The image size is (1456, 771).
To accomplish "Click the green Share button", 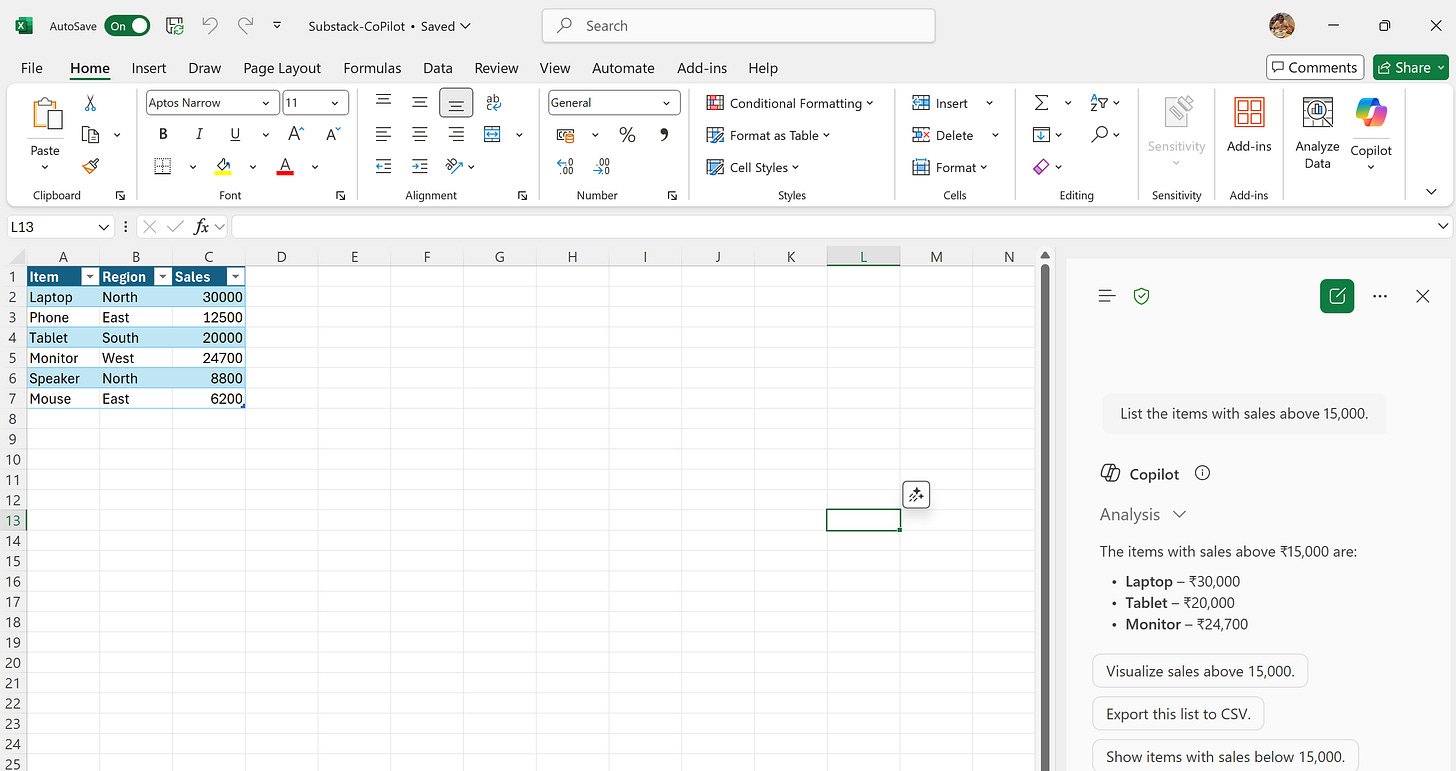I will click(x=1410, y=67).
